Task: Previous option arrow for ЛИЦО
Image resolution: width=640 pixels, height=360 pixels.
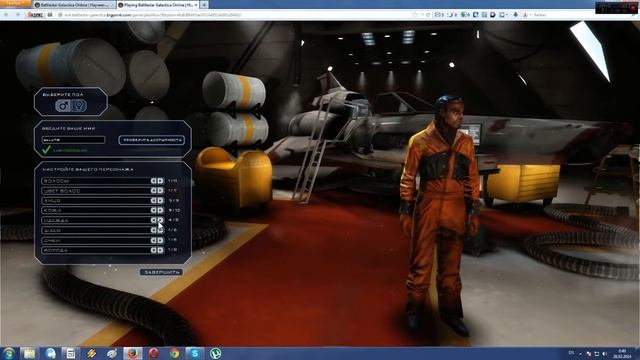Action: pyautogui.click(x=154, y=200)
